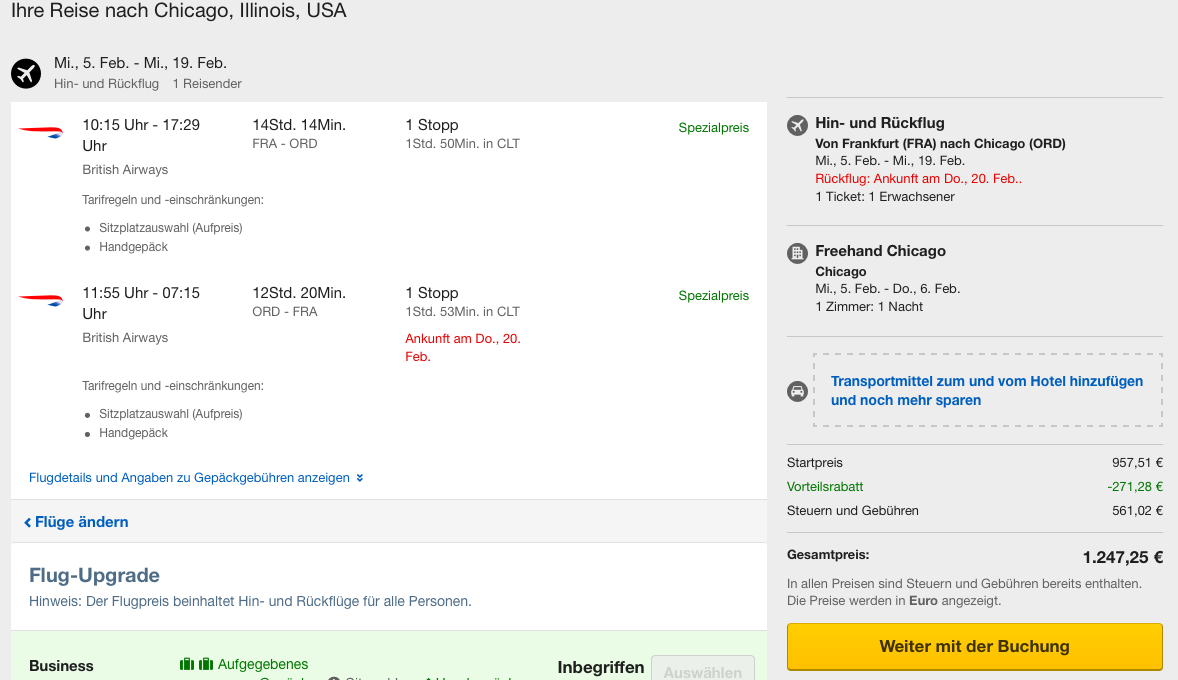1178x680 pixels.
Task: Click the car icon for hotel transport
Action: (x=797, y=391)
